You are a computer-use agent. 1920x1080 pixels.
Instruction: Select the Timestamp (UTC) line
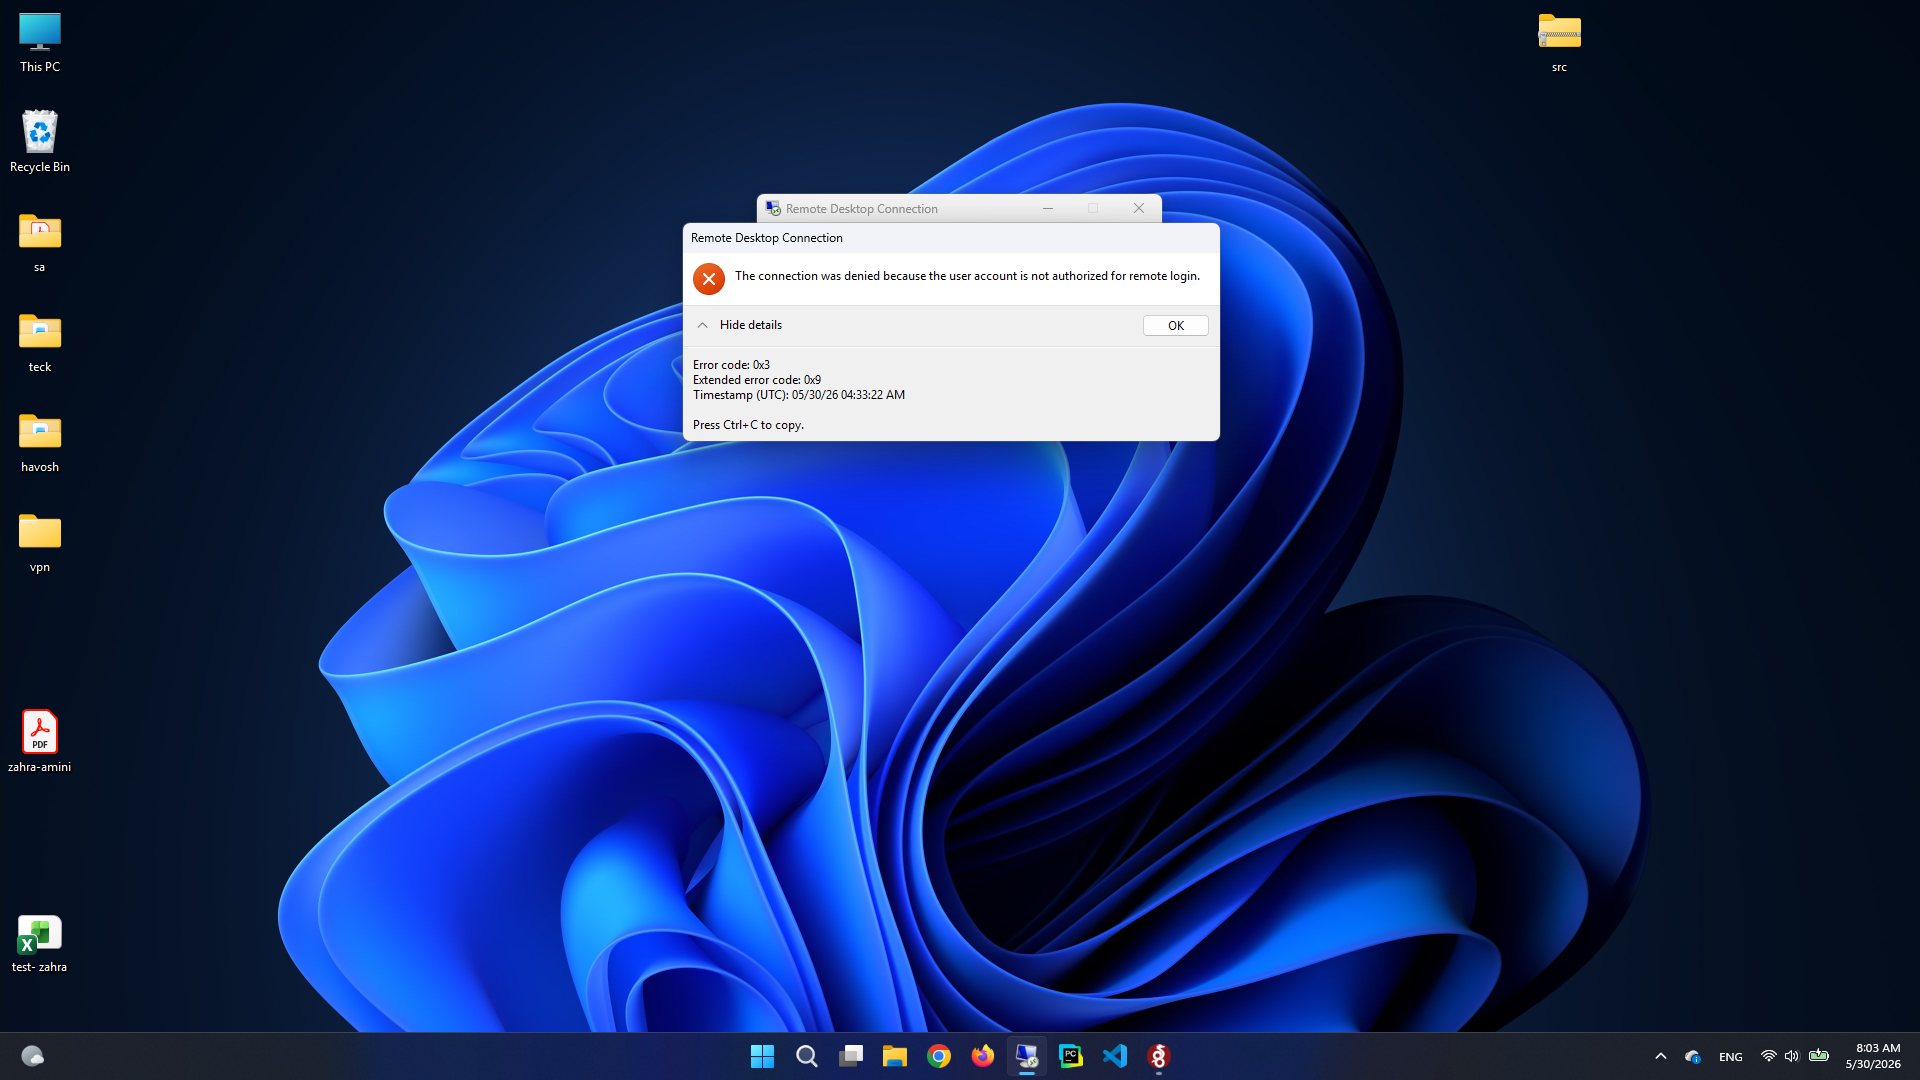point(799,395)
